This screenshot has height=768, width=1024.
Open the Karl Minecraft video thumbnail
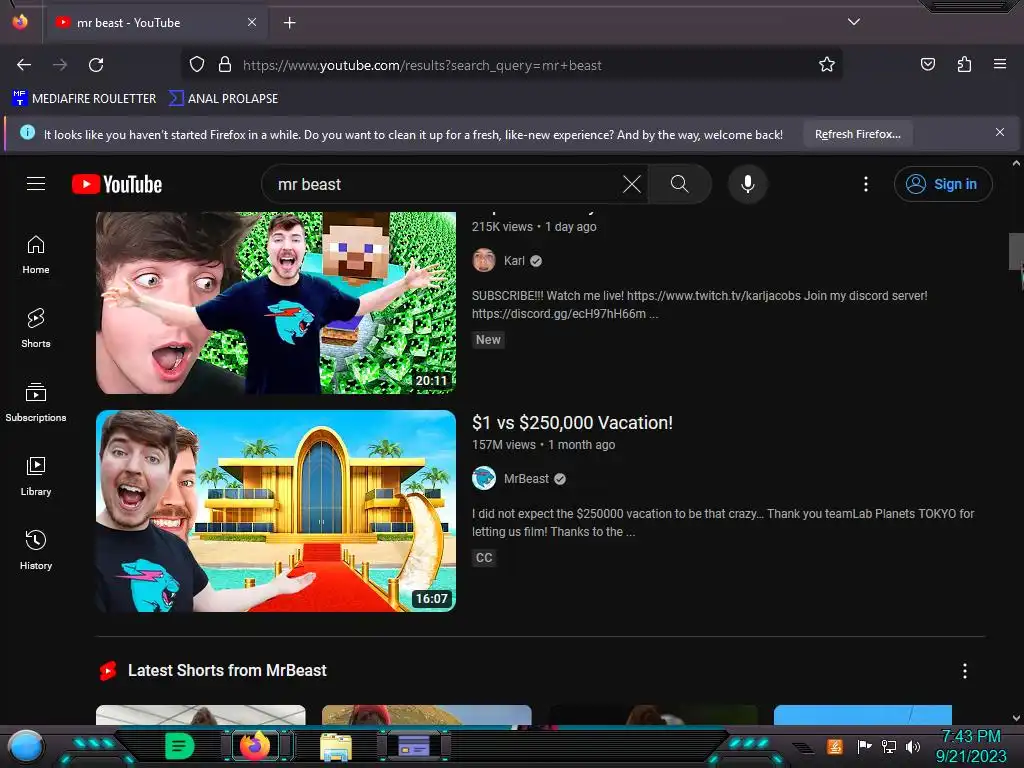[x=276, y=302]
